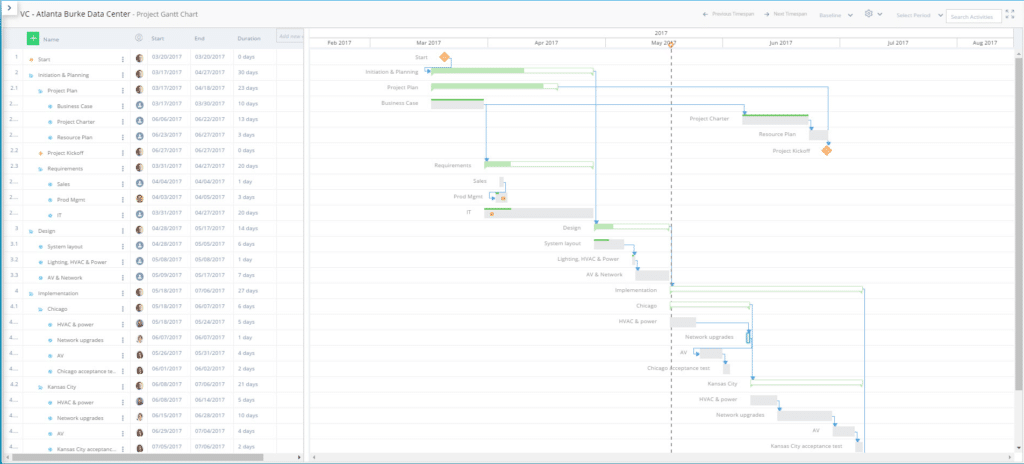Click the today marker on the timeline header
1024x464 pixels.
coord(671,44)
